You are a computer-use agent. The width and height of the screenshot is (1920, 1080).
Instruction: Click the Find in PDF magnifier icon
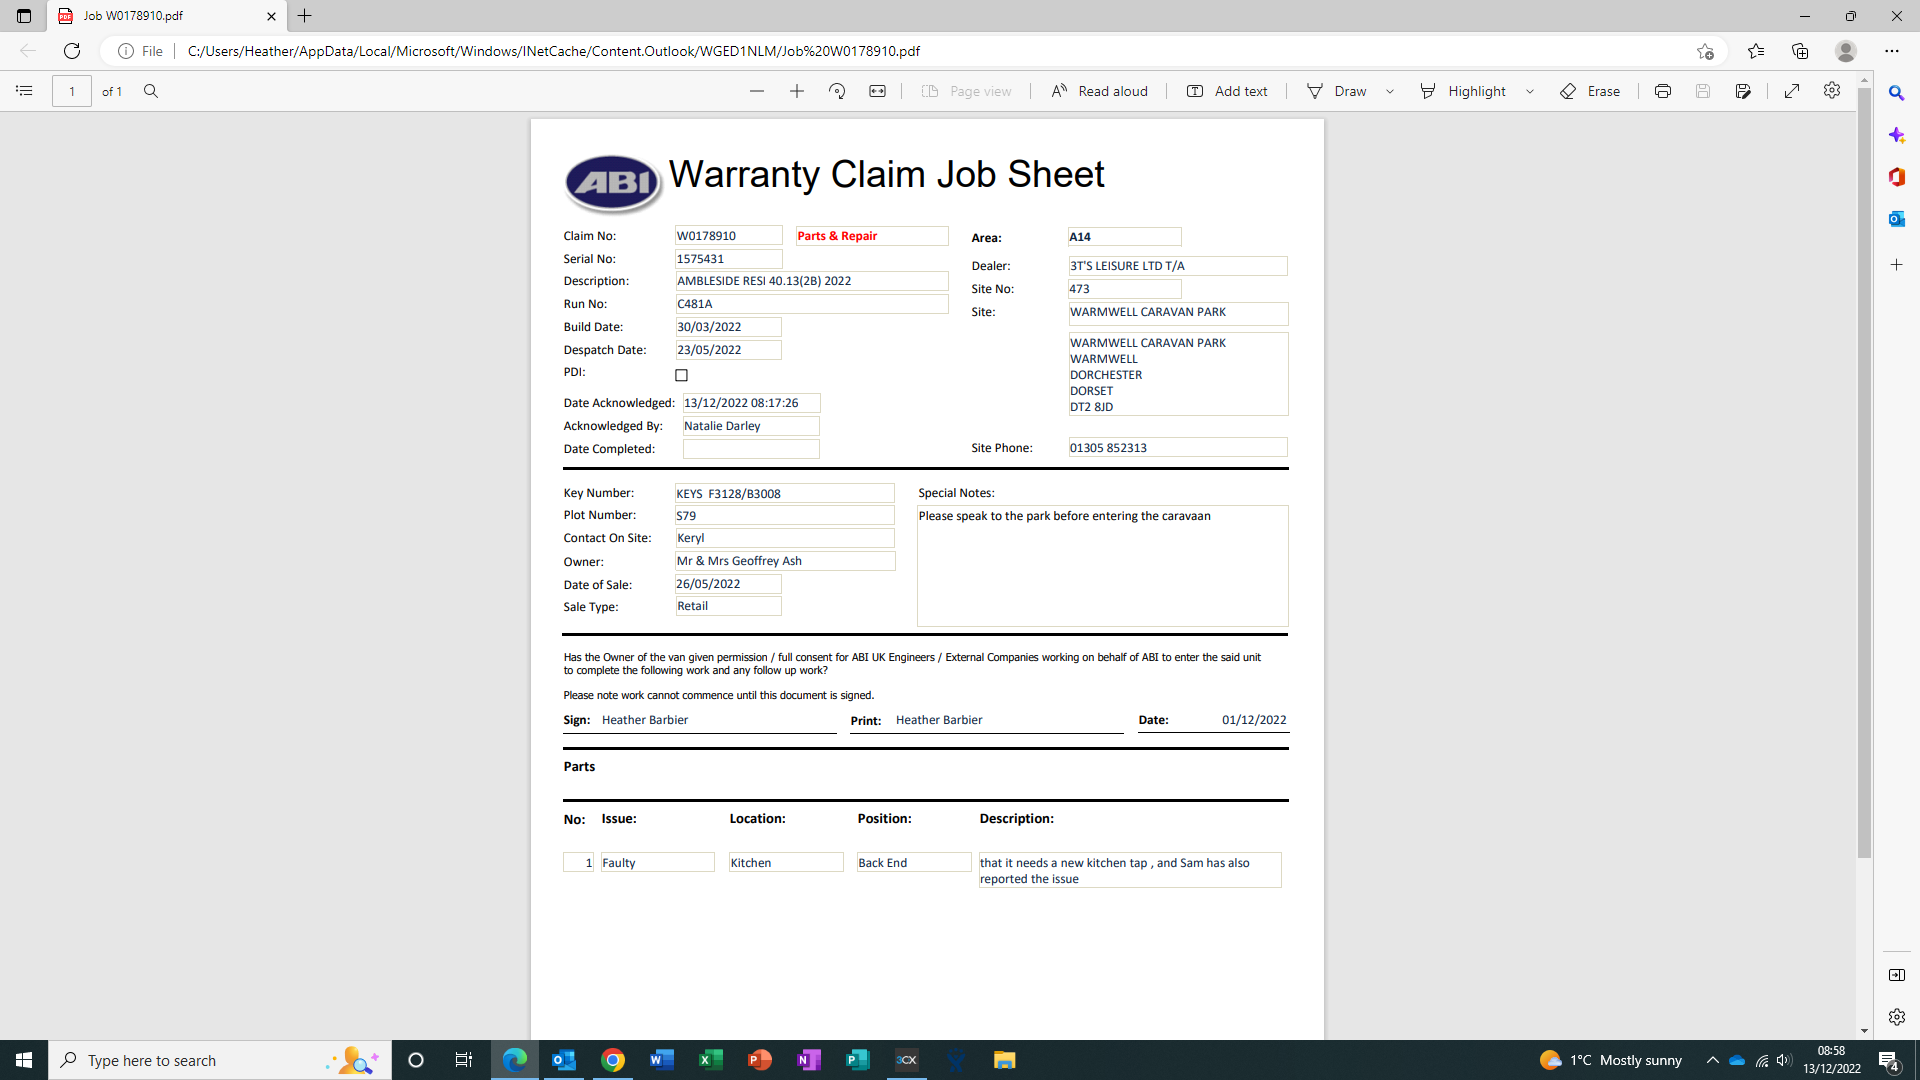pyautogui.click(x=151, y=91)
